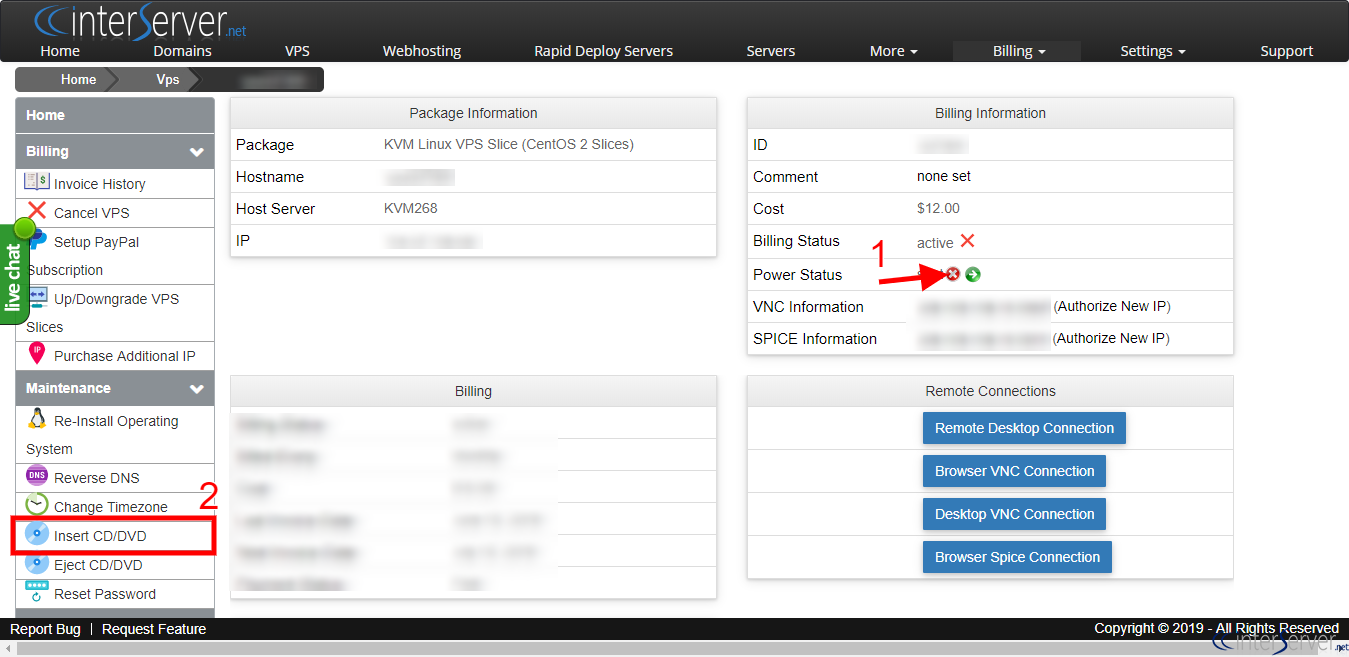Image resolution: width=1349 pixels, height=657 pixels.
Task: Click the red X Cancel VPS icon
Action: (x=37, y=211)
